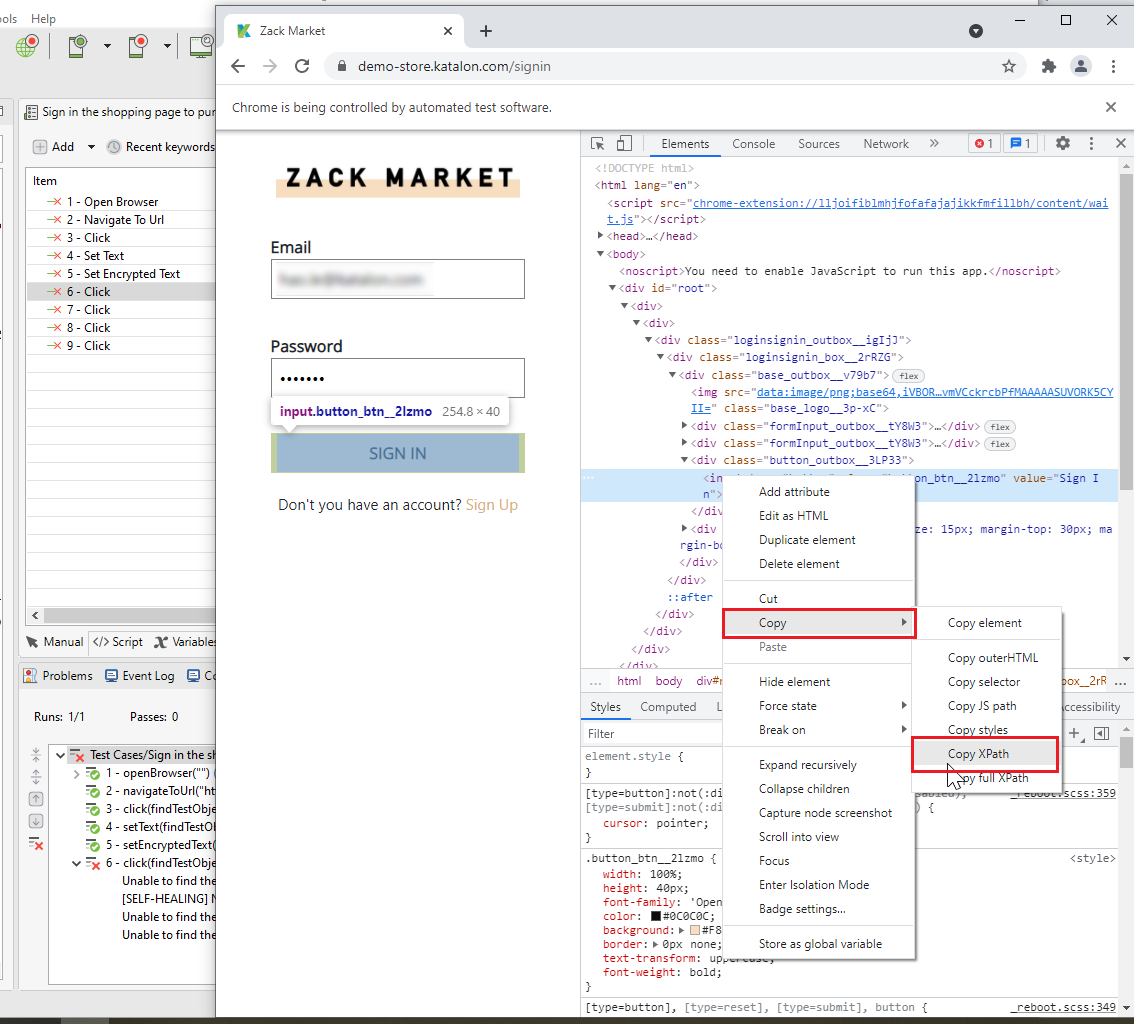Switch to the Console tab
Screen dimensions: 1134x1024
pyautogui.click(x=753, y=143)
